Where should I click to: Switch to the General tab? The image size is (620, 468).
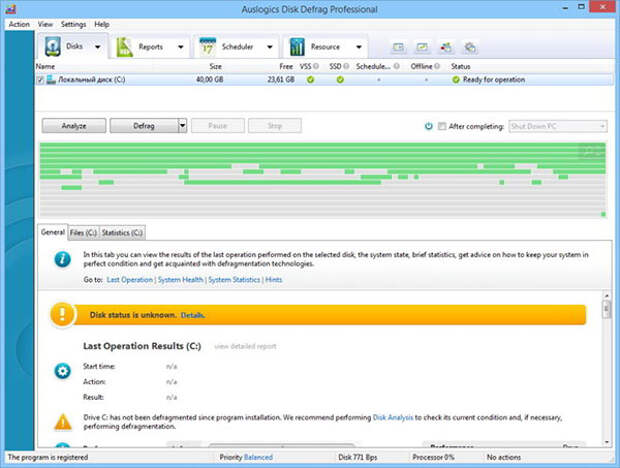pos(53,232)
